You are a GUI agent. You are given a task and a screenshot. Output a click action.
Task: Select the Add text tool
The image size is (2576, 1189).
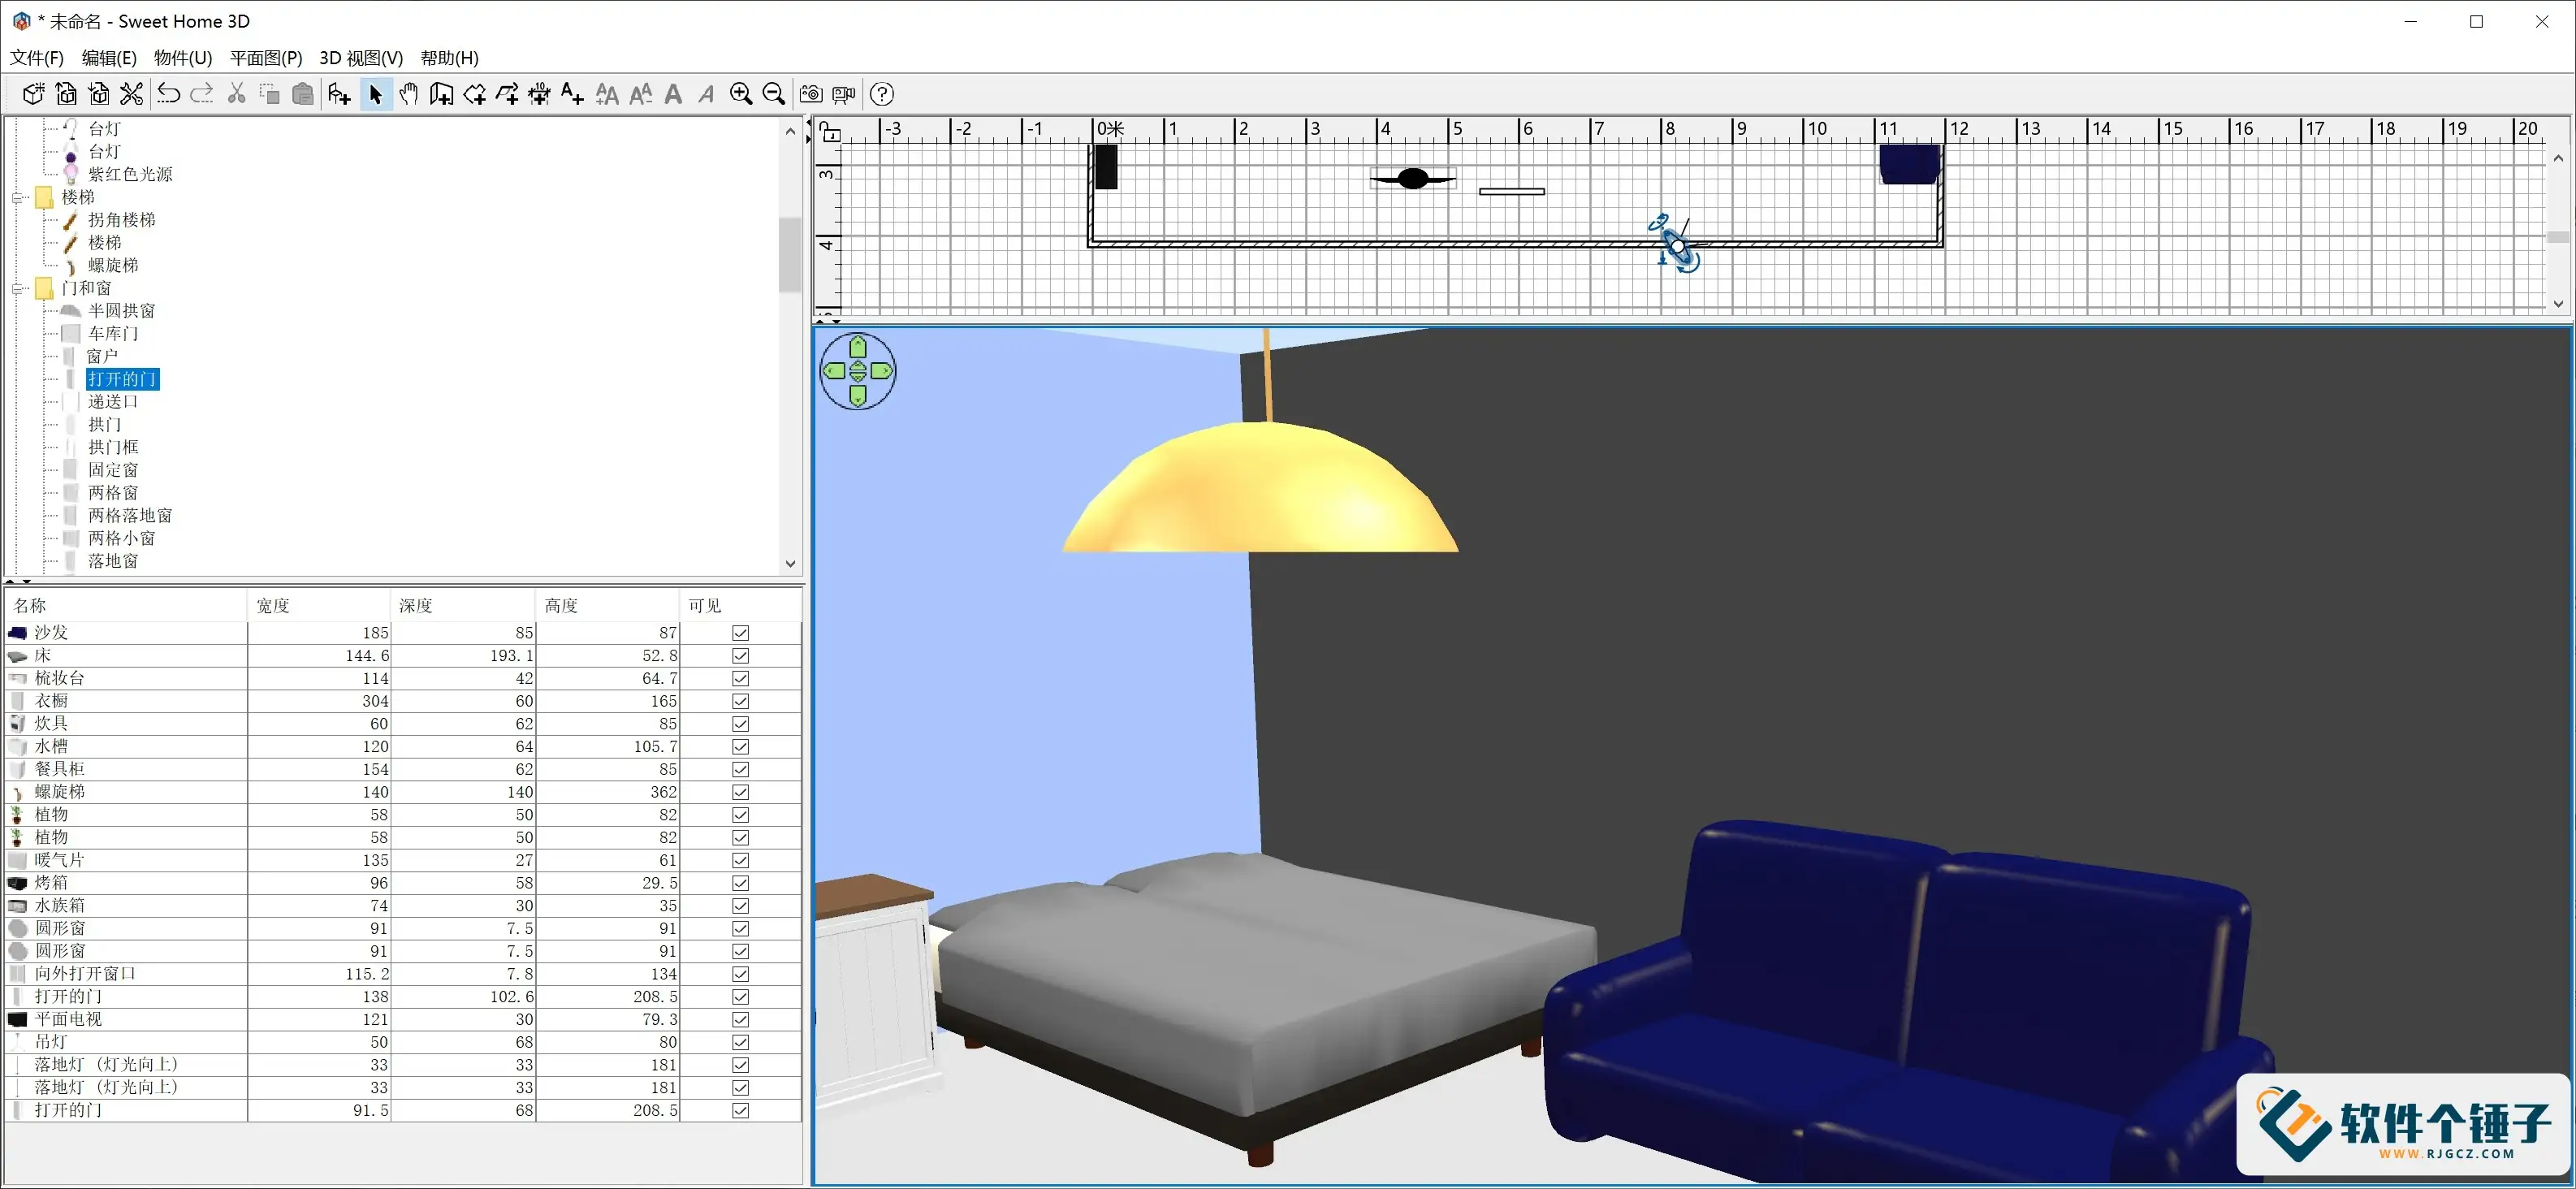coord(572,94)
